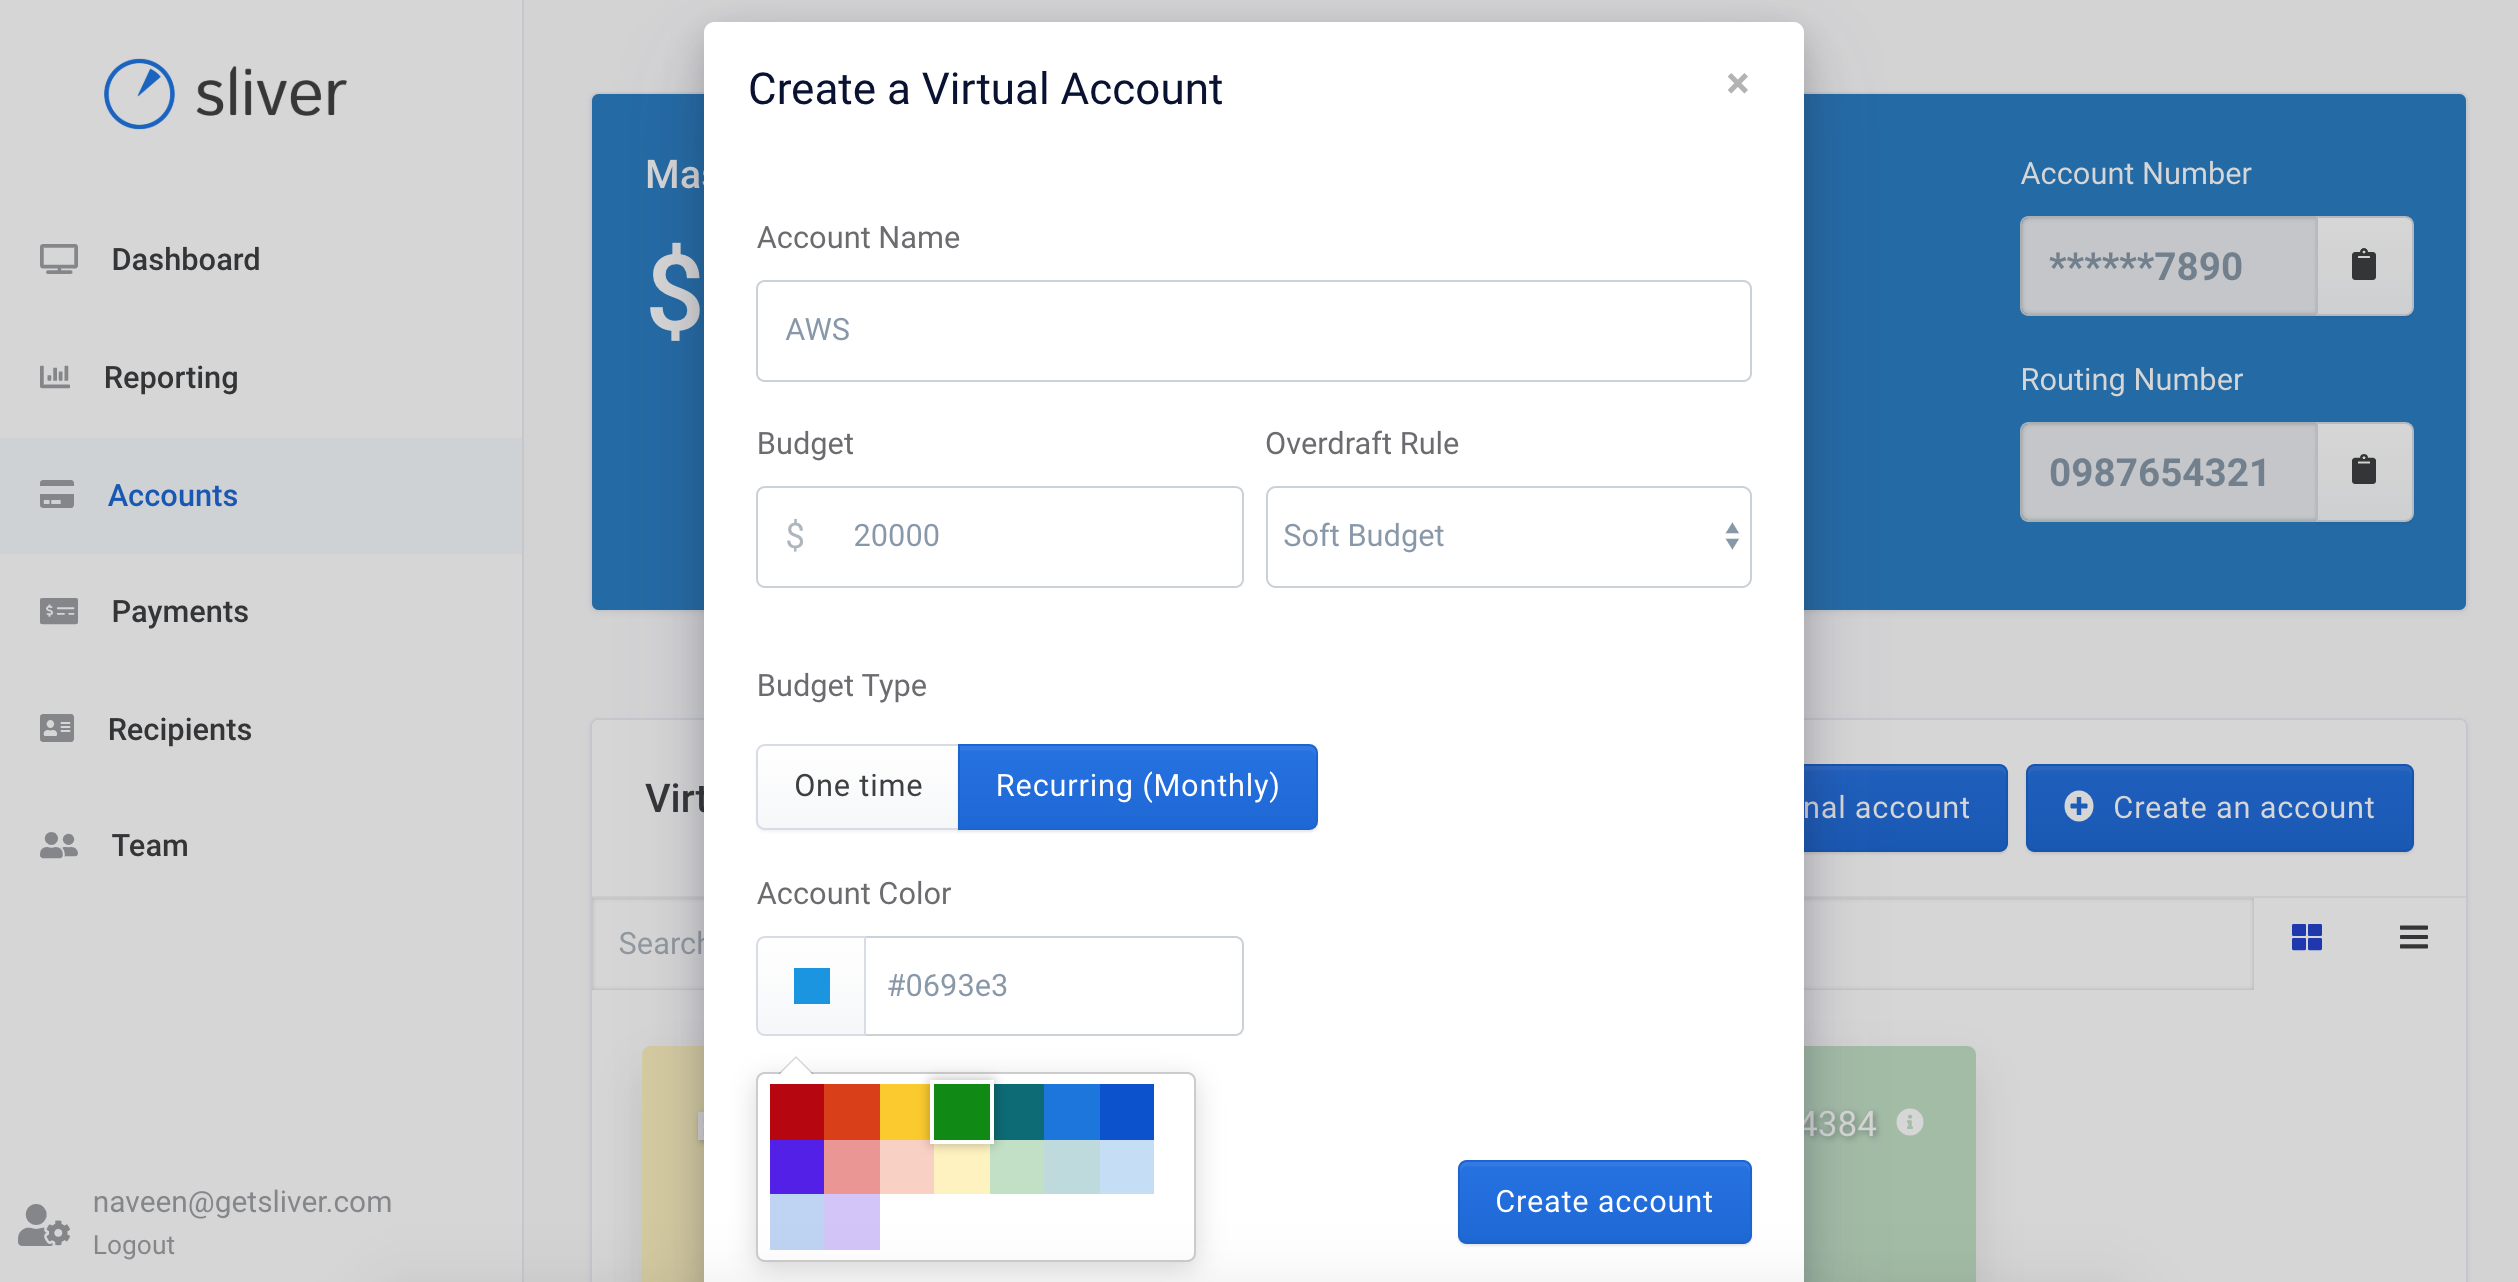Click the Recipients address card icon

(x=57, y=728)
